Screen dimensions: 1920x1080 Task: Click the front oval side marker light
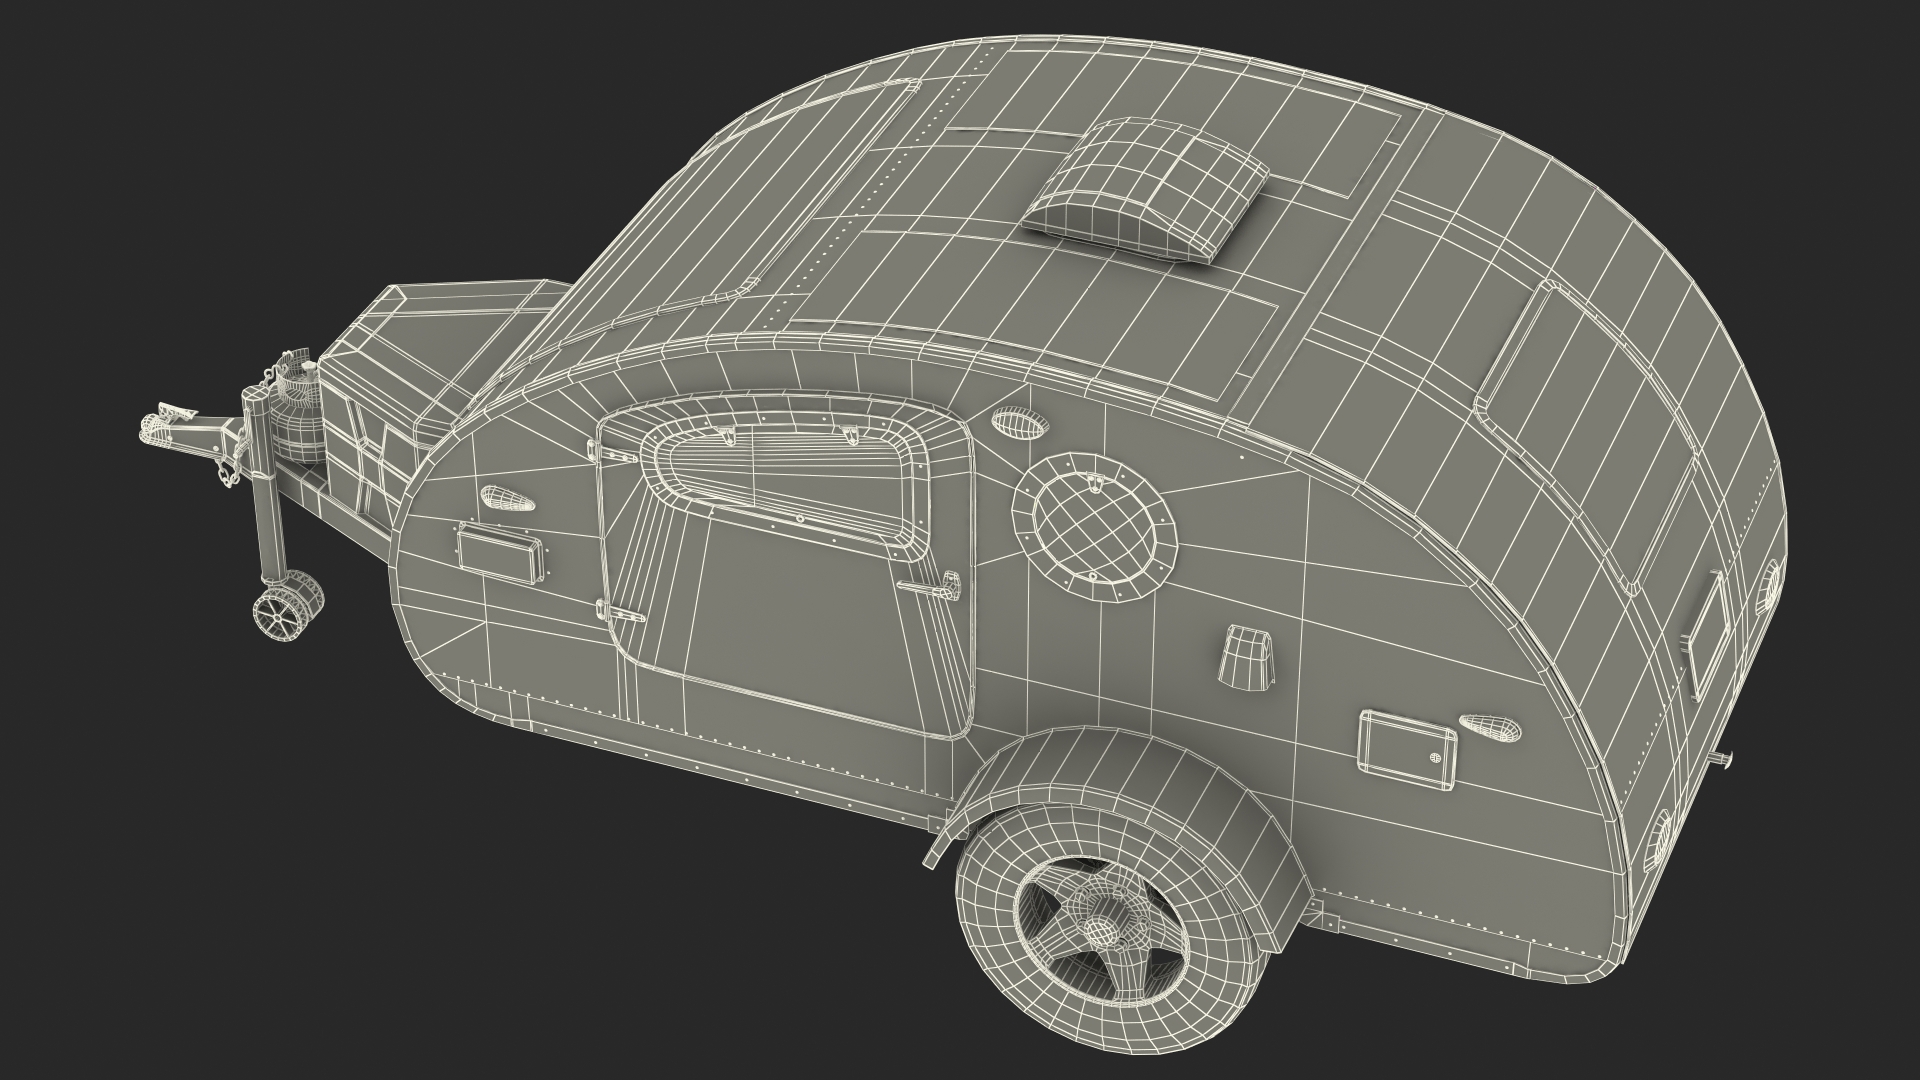pos(506,497)
